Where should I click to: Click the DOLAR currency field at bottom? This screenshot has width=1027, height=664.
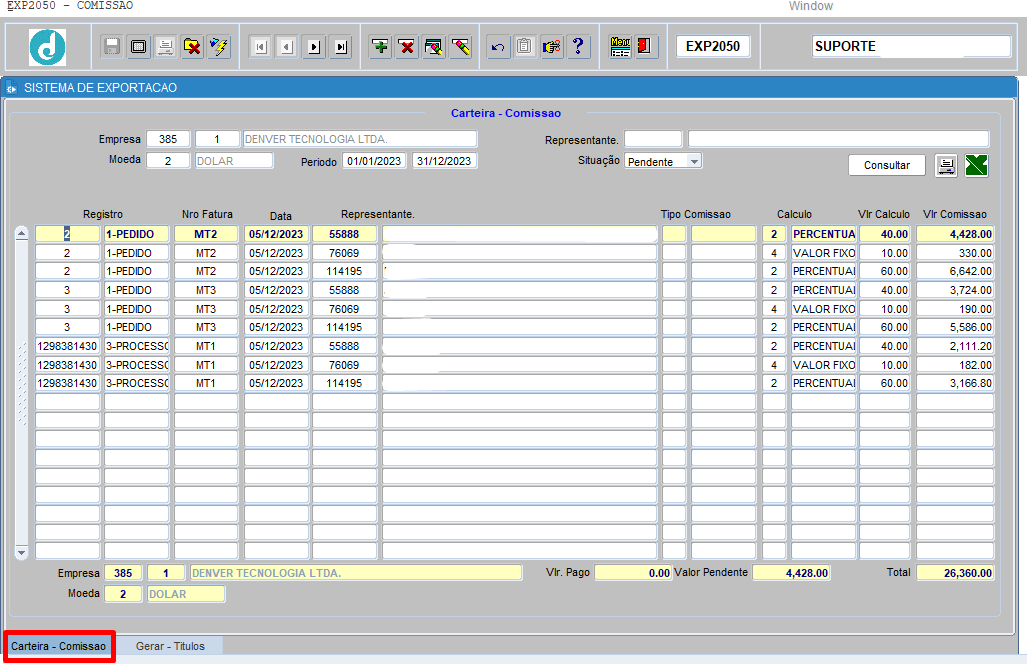point(186,594)
